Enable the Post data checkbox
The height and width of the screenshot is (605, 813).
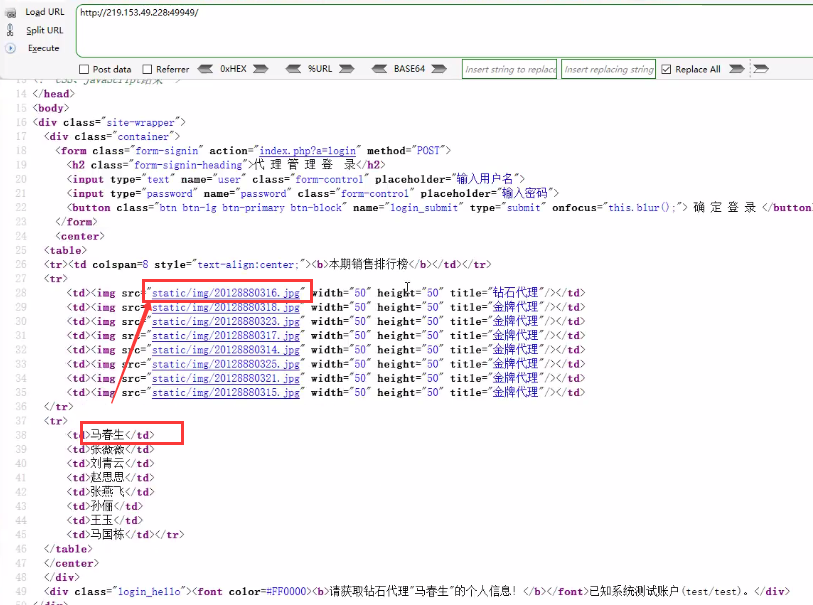point(84,69)
